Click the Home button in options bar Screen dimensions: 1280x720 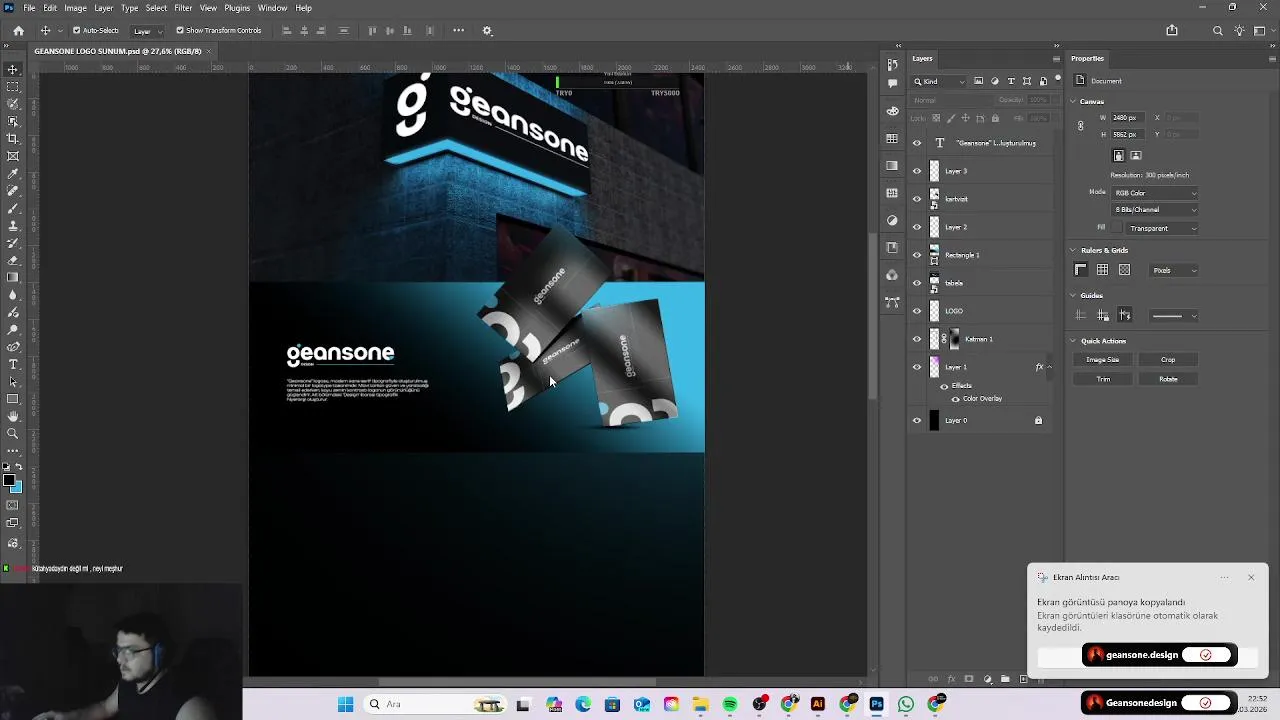[x=18, y=30]
